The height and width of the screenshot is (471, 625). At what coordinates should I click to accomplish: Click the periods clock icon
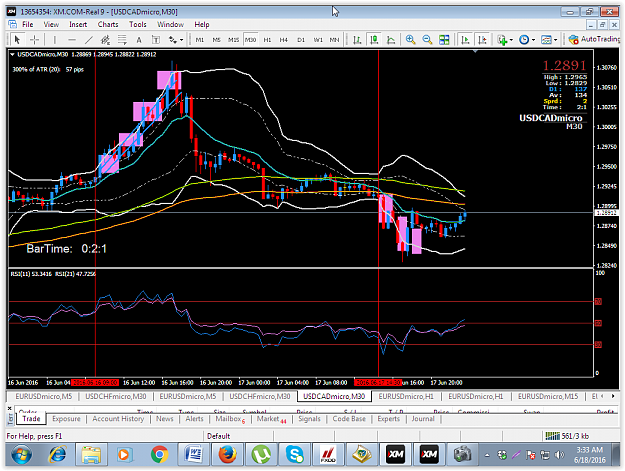pyautogui.click(x=524, y=39)
